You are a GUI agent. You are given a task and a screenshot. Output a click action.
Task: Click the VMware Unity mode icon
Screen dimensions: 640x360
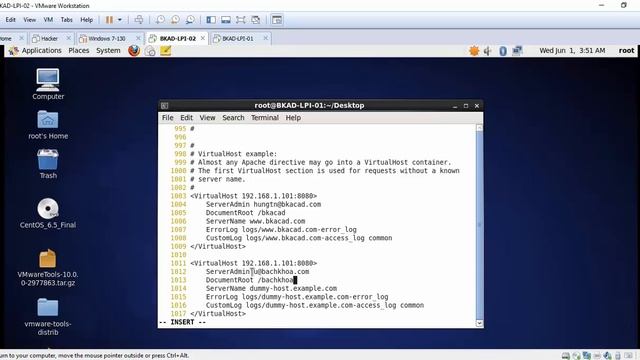[x=256, y=20]
